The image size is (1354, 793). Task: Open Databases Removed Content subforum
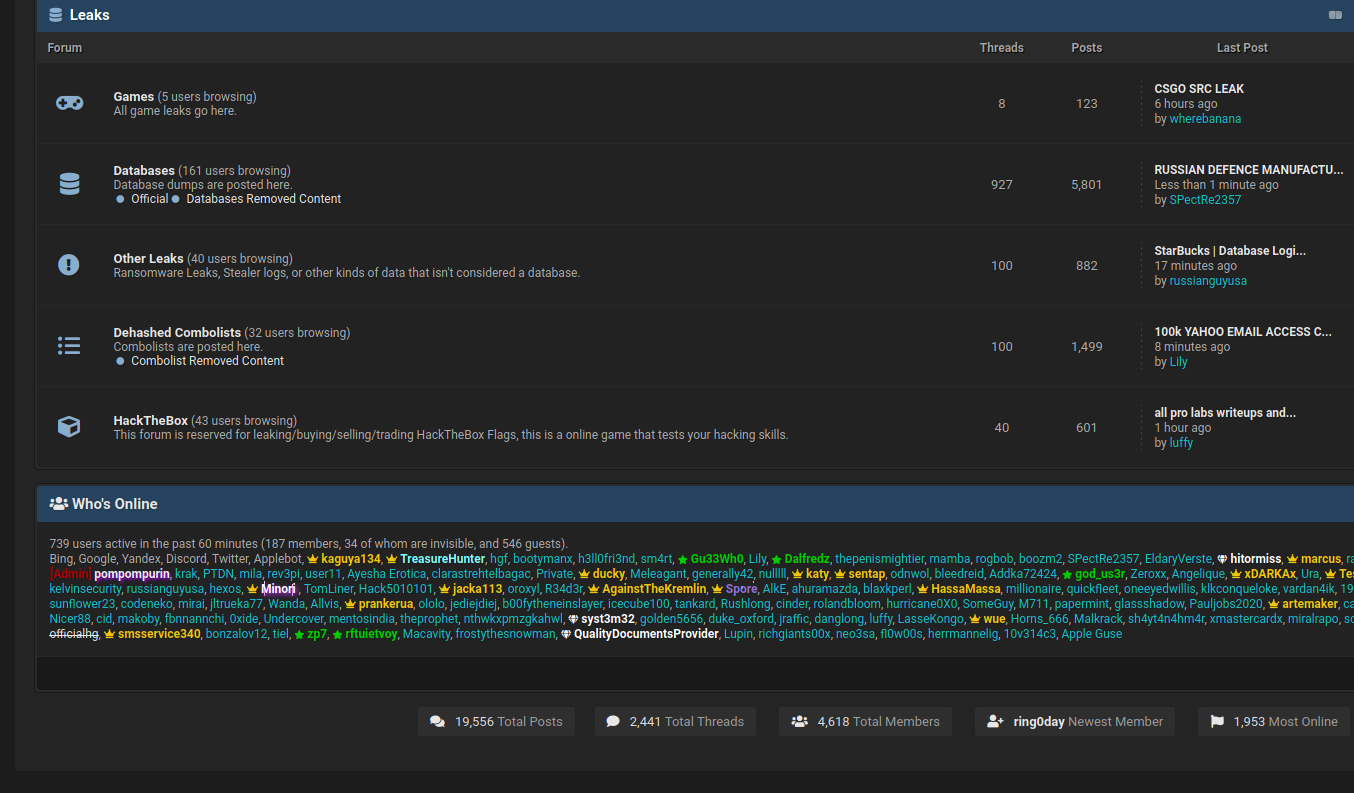pyautogui.click(x=264, y=199)
